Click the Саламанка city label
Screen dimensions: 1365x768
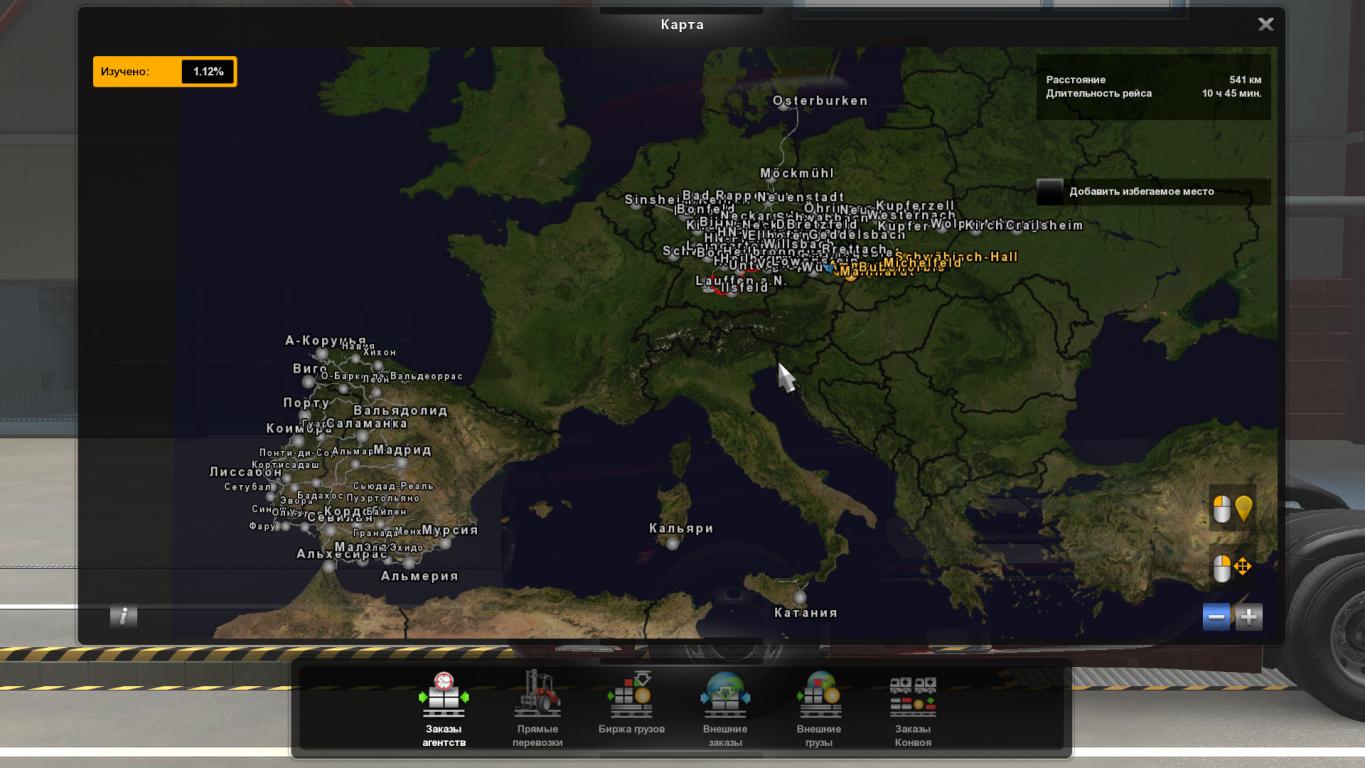(366, 424)
